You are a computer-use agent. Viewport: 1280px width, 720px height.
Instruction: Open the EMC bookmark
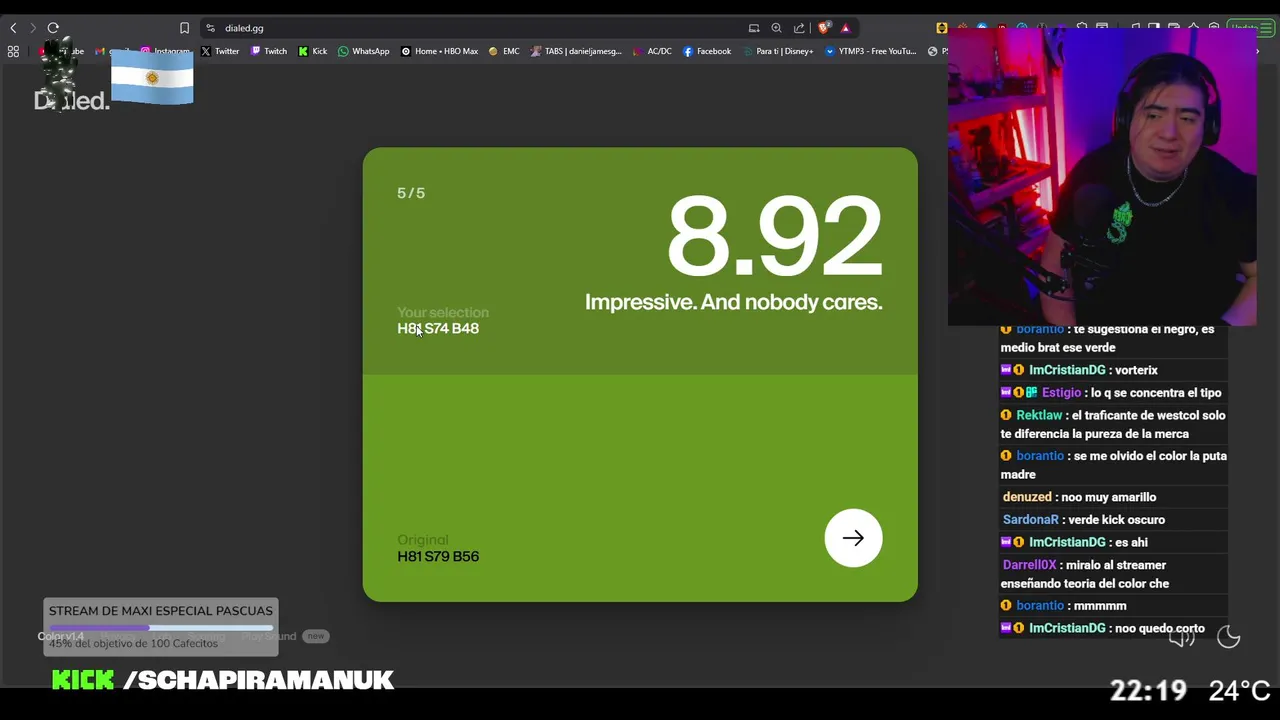504,51
